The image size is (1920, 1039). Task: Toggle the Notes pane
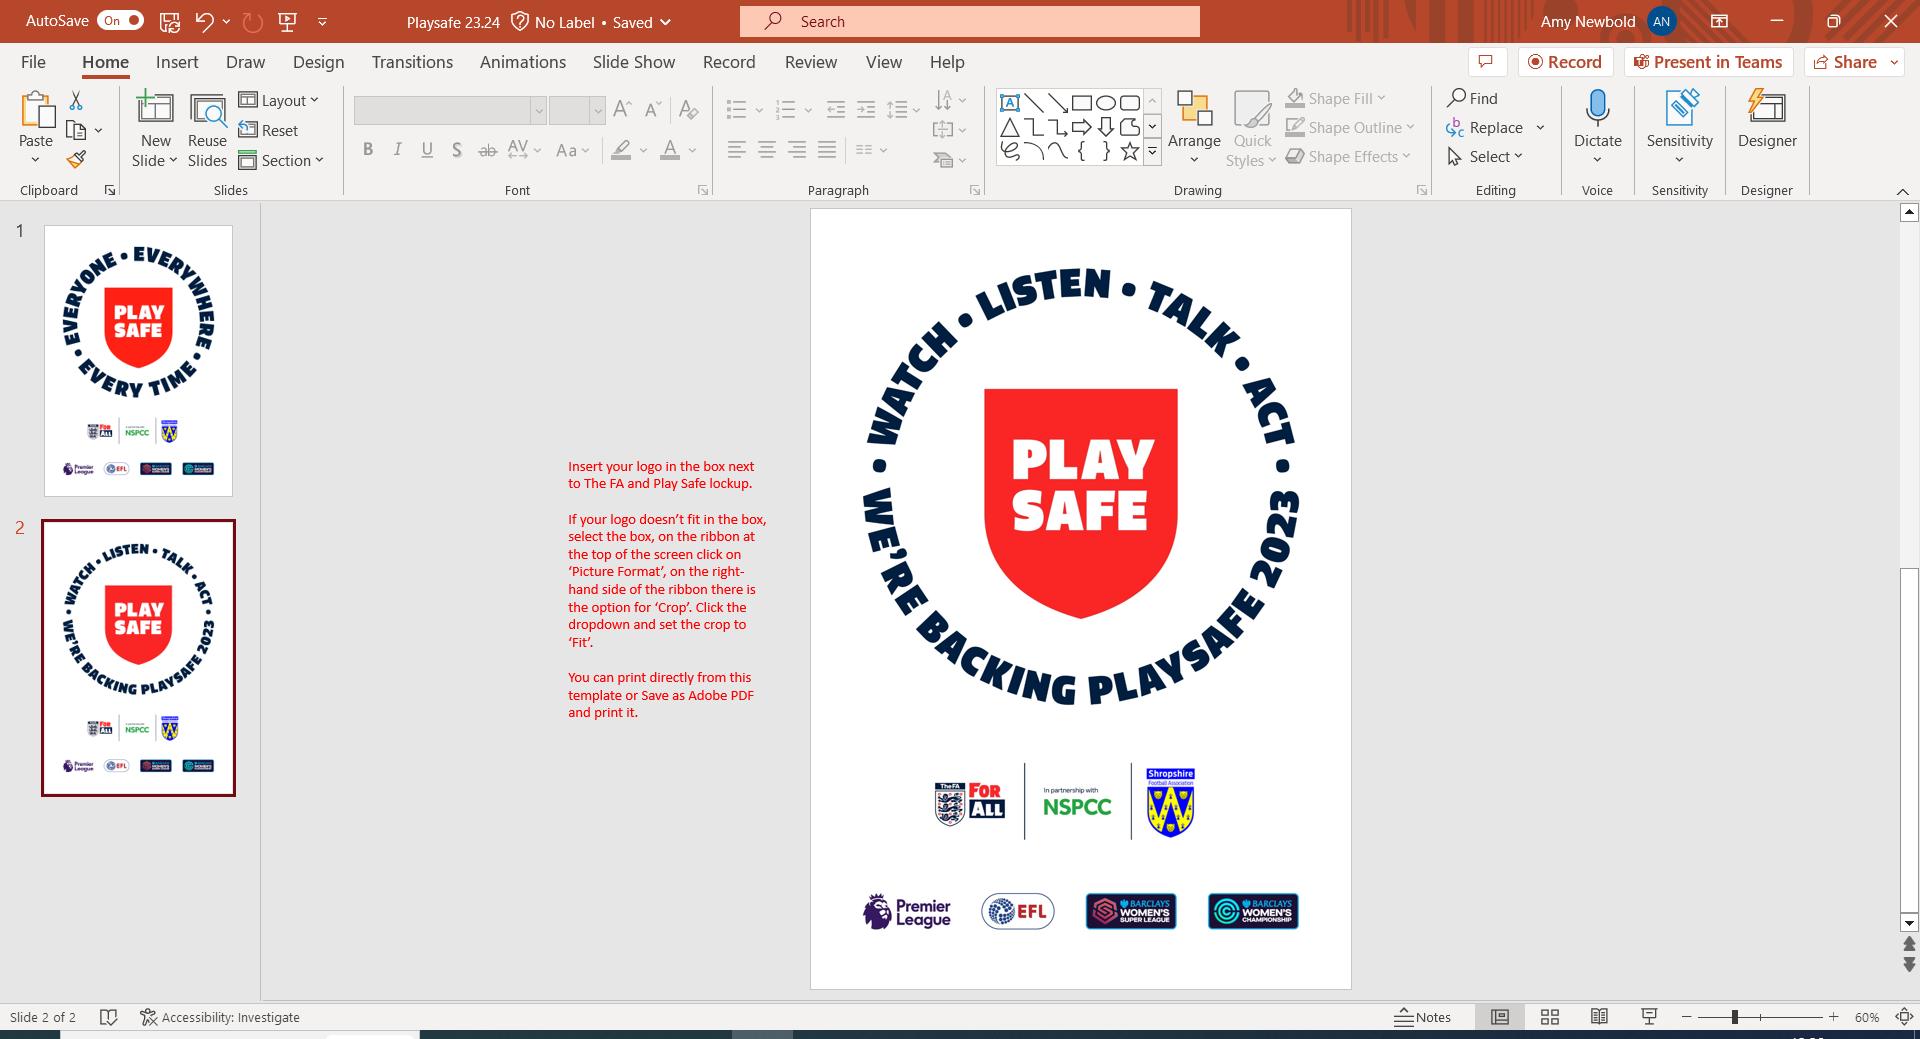[1423, 1017]
